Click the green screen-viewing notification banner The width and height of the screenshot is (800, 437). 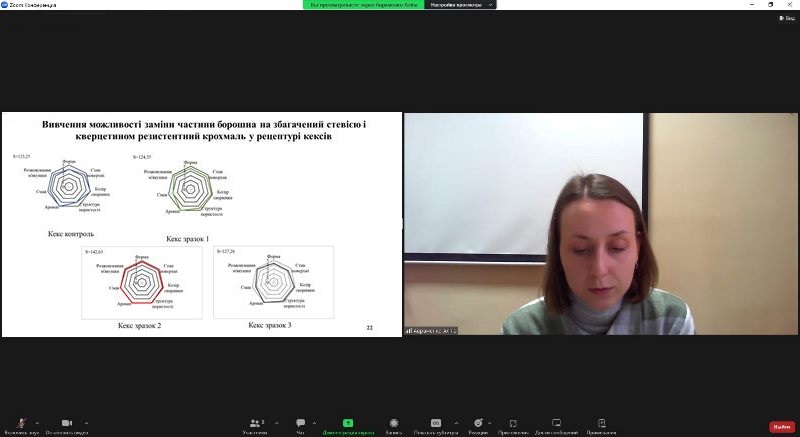coord(364,5)
